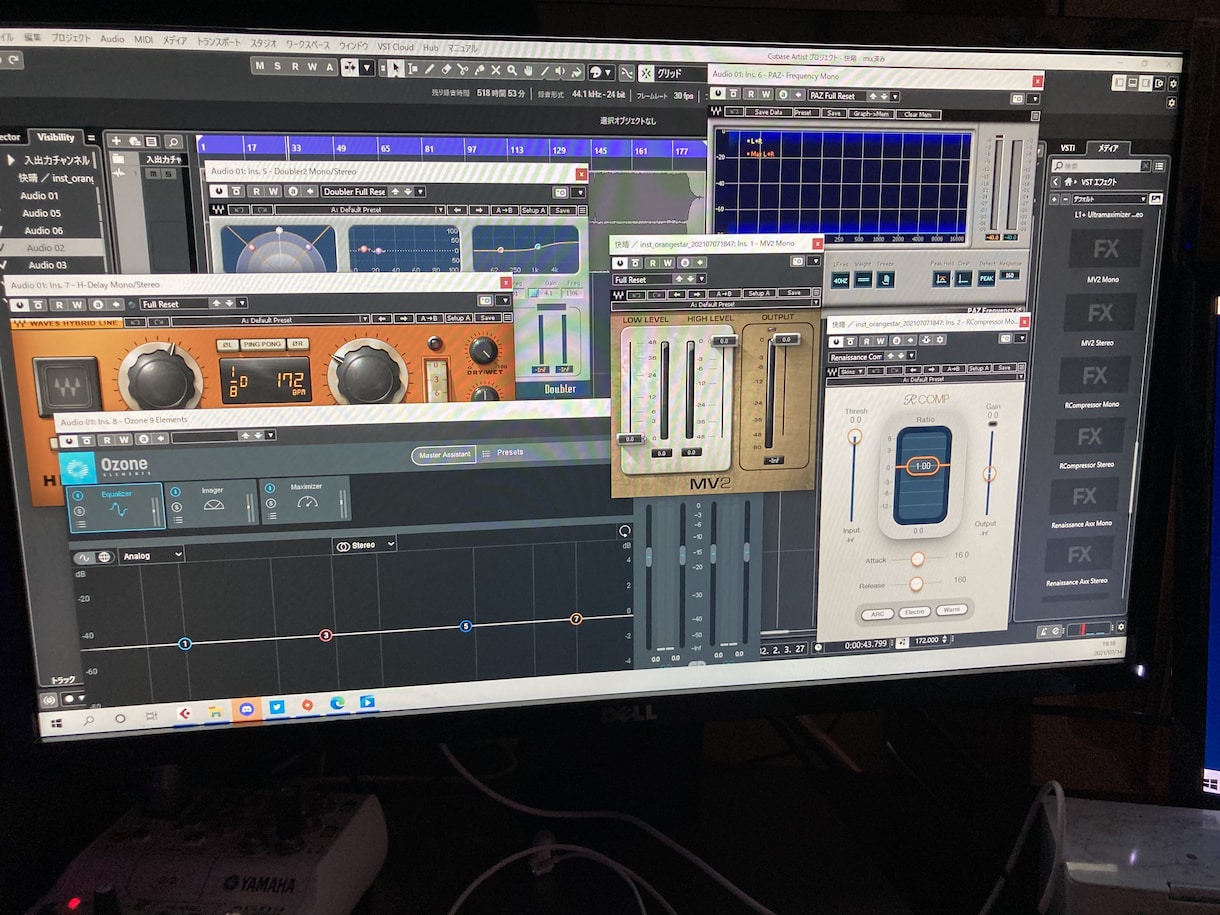Screen dimensions: 1220x915
Task: Open the プロジェクト menu
Action: click(x=71, y=37)
